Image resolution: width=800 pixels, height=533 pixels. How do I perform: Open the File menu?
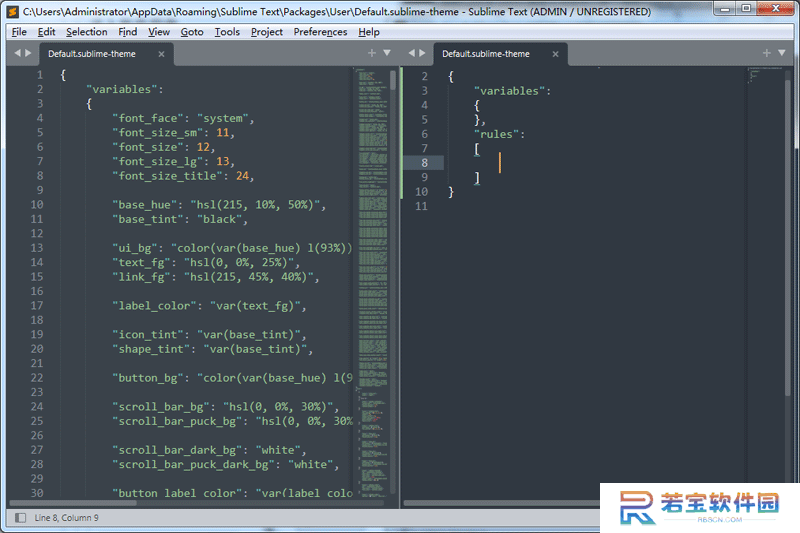[19, 32]
